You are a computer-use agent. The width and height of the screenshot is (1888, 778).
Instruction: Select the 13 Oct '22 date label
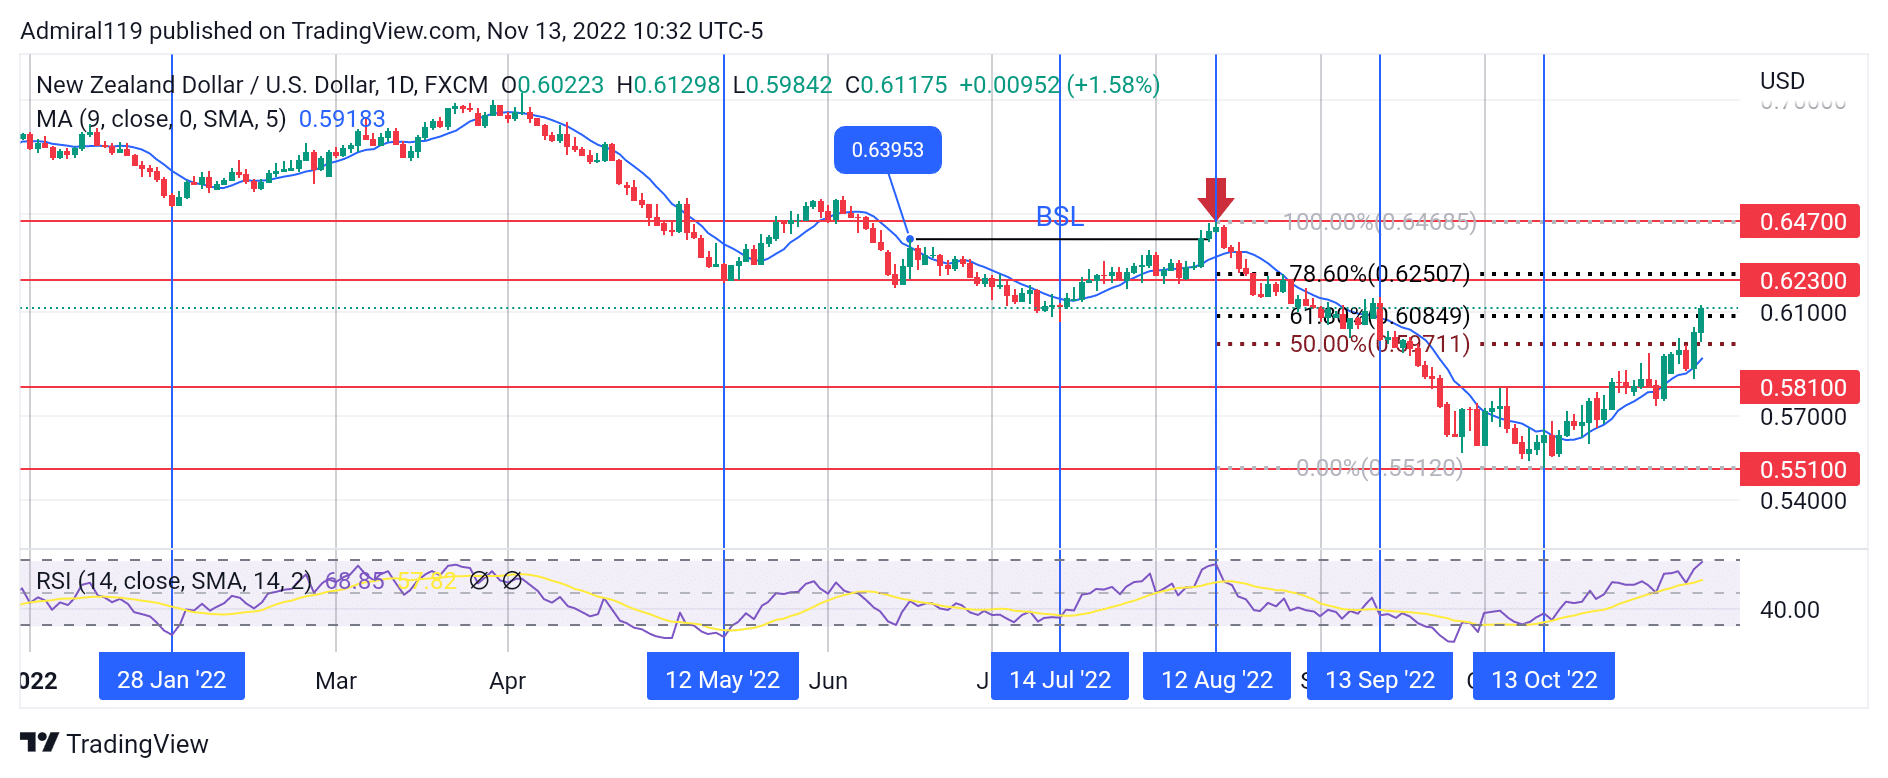(1544, 680)
